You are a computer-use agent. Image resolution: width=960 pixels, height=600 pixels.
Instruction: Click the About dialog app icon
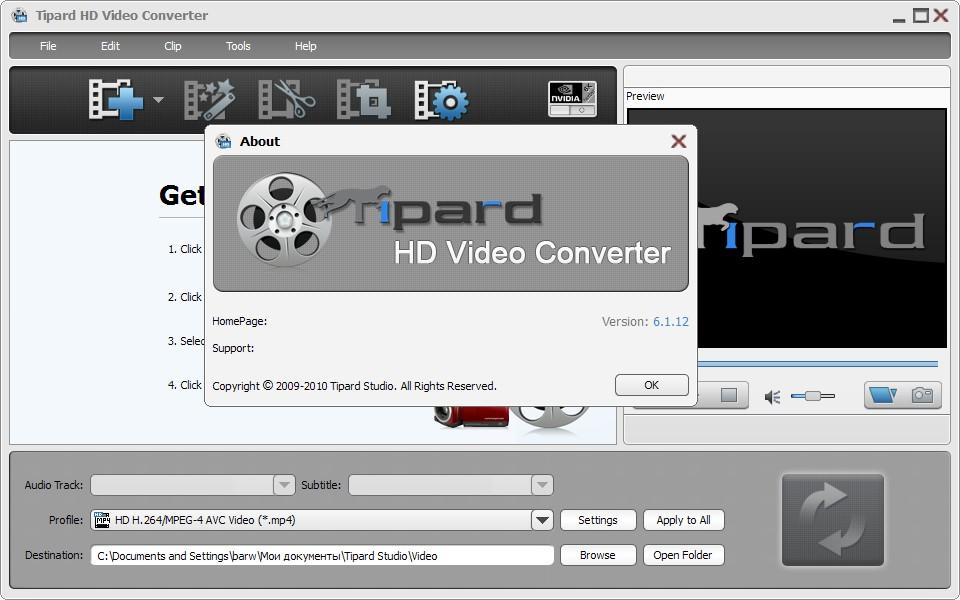223,141
